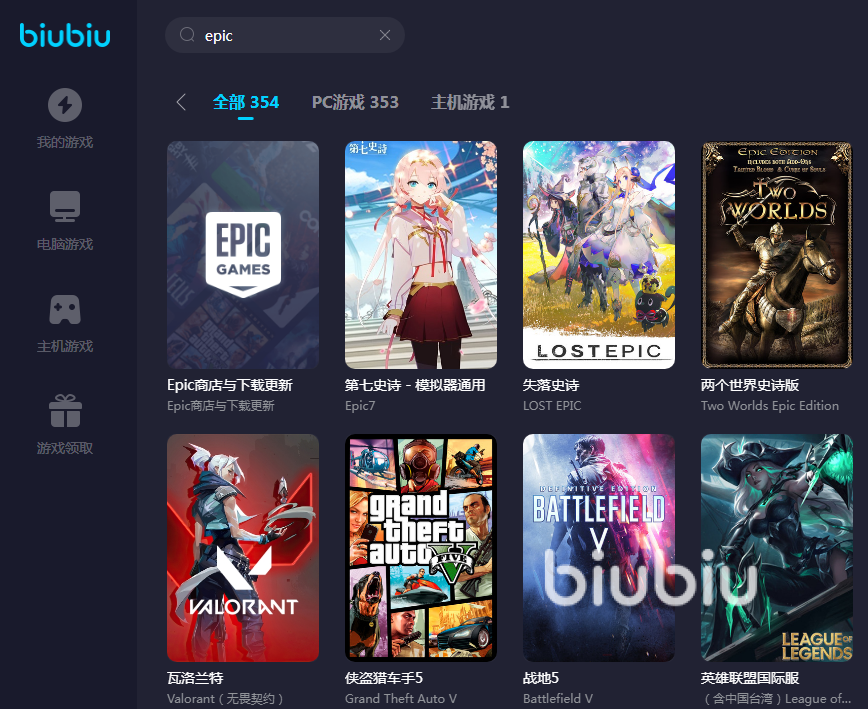Screen dimensions: 868x709
Task: Click the 第七史诗 - 模拟器通用 title
Action: (415, 385)
